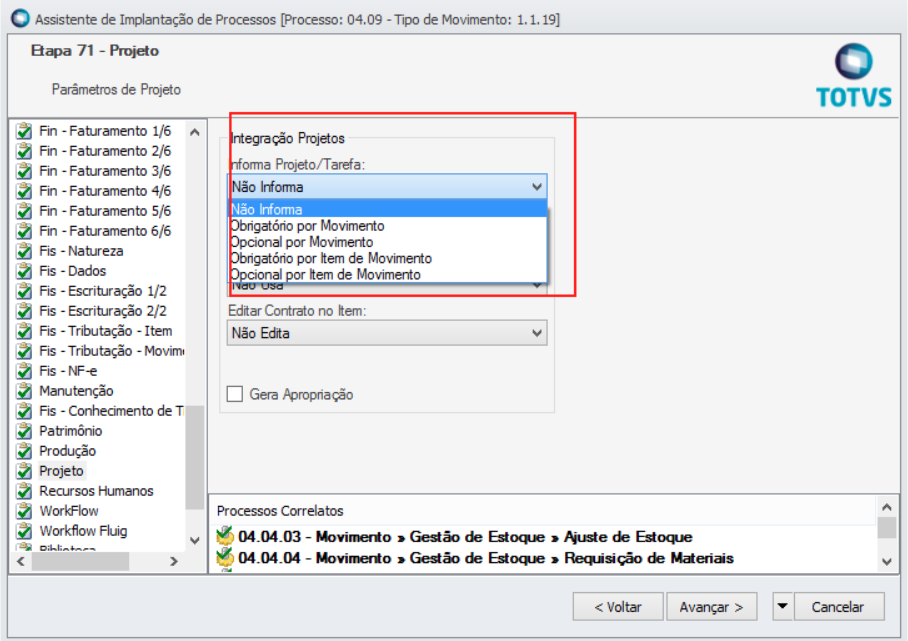Click checkmark icon beside Fin - Faturamento 1/6
Screen dimensions: 908x641
[x=24, y=131]
